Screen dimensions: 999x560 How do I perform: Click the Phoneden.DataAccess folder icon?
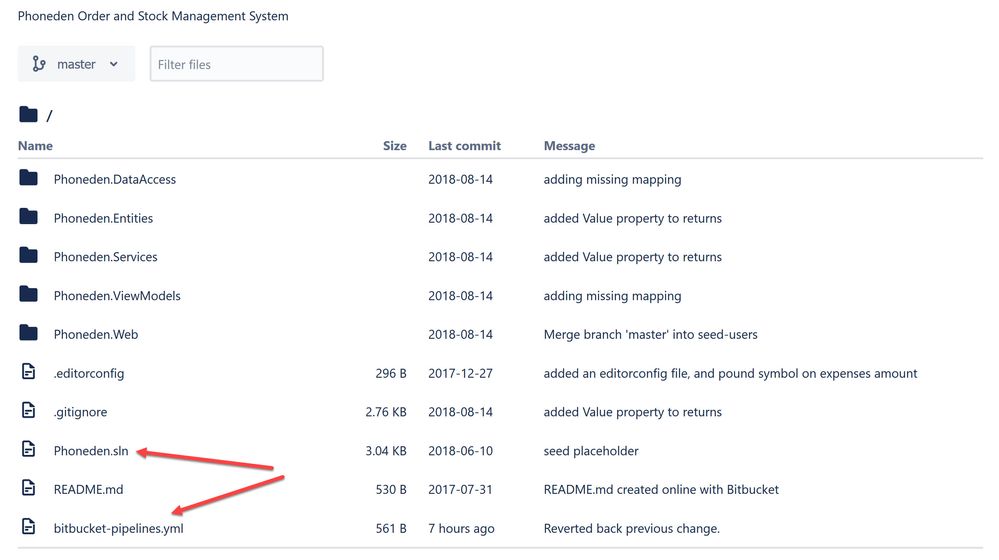[x=28, y=178]
